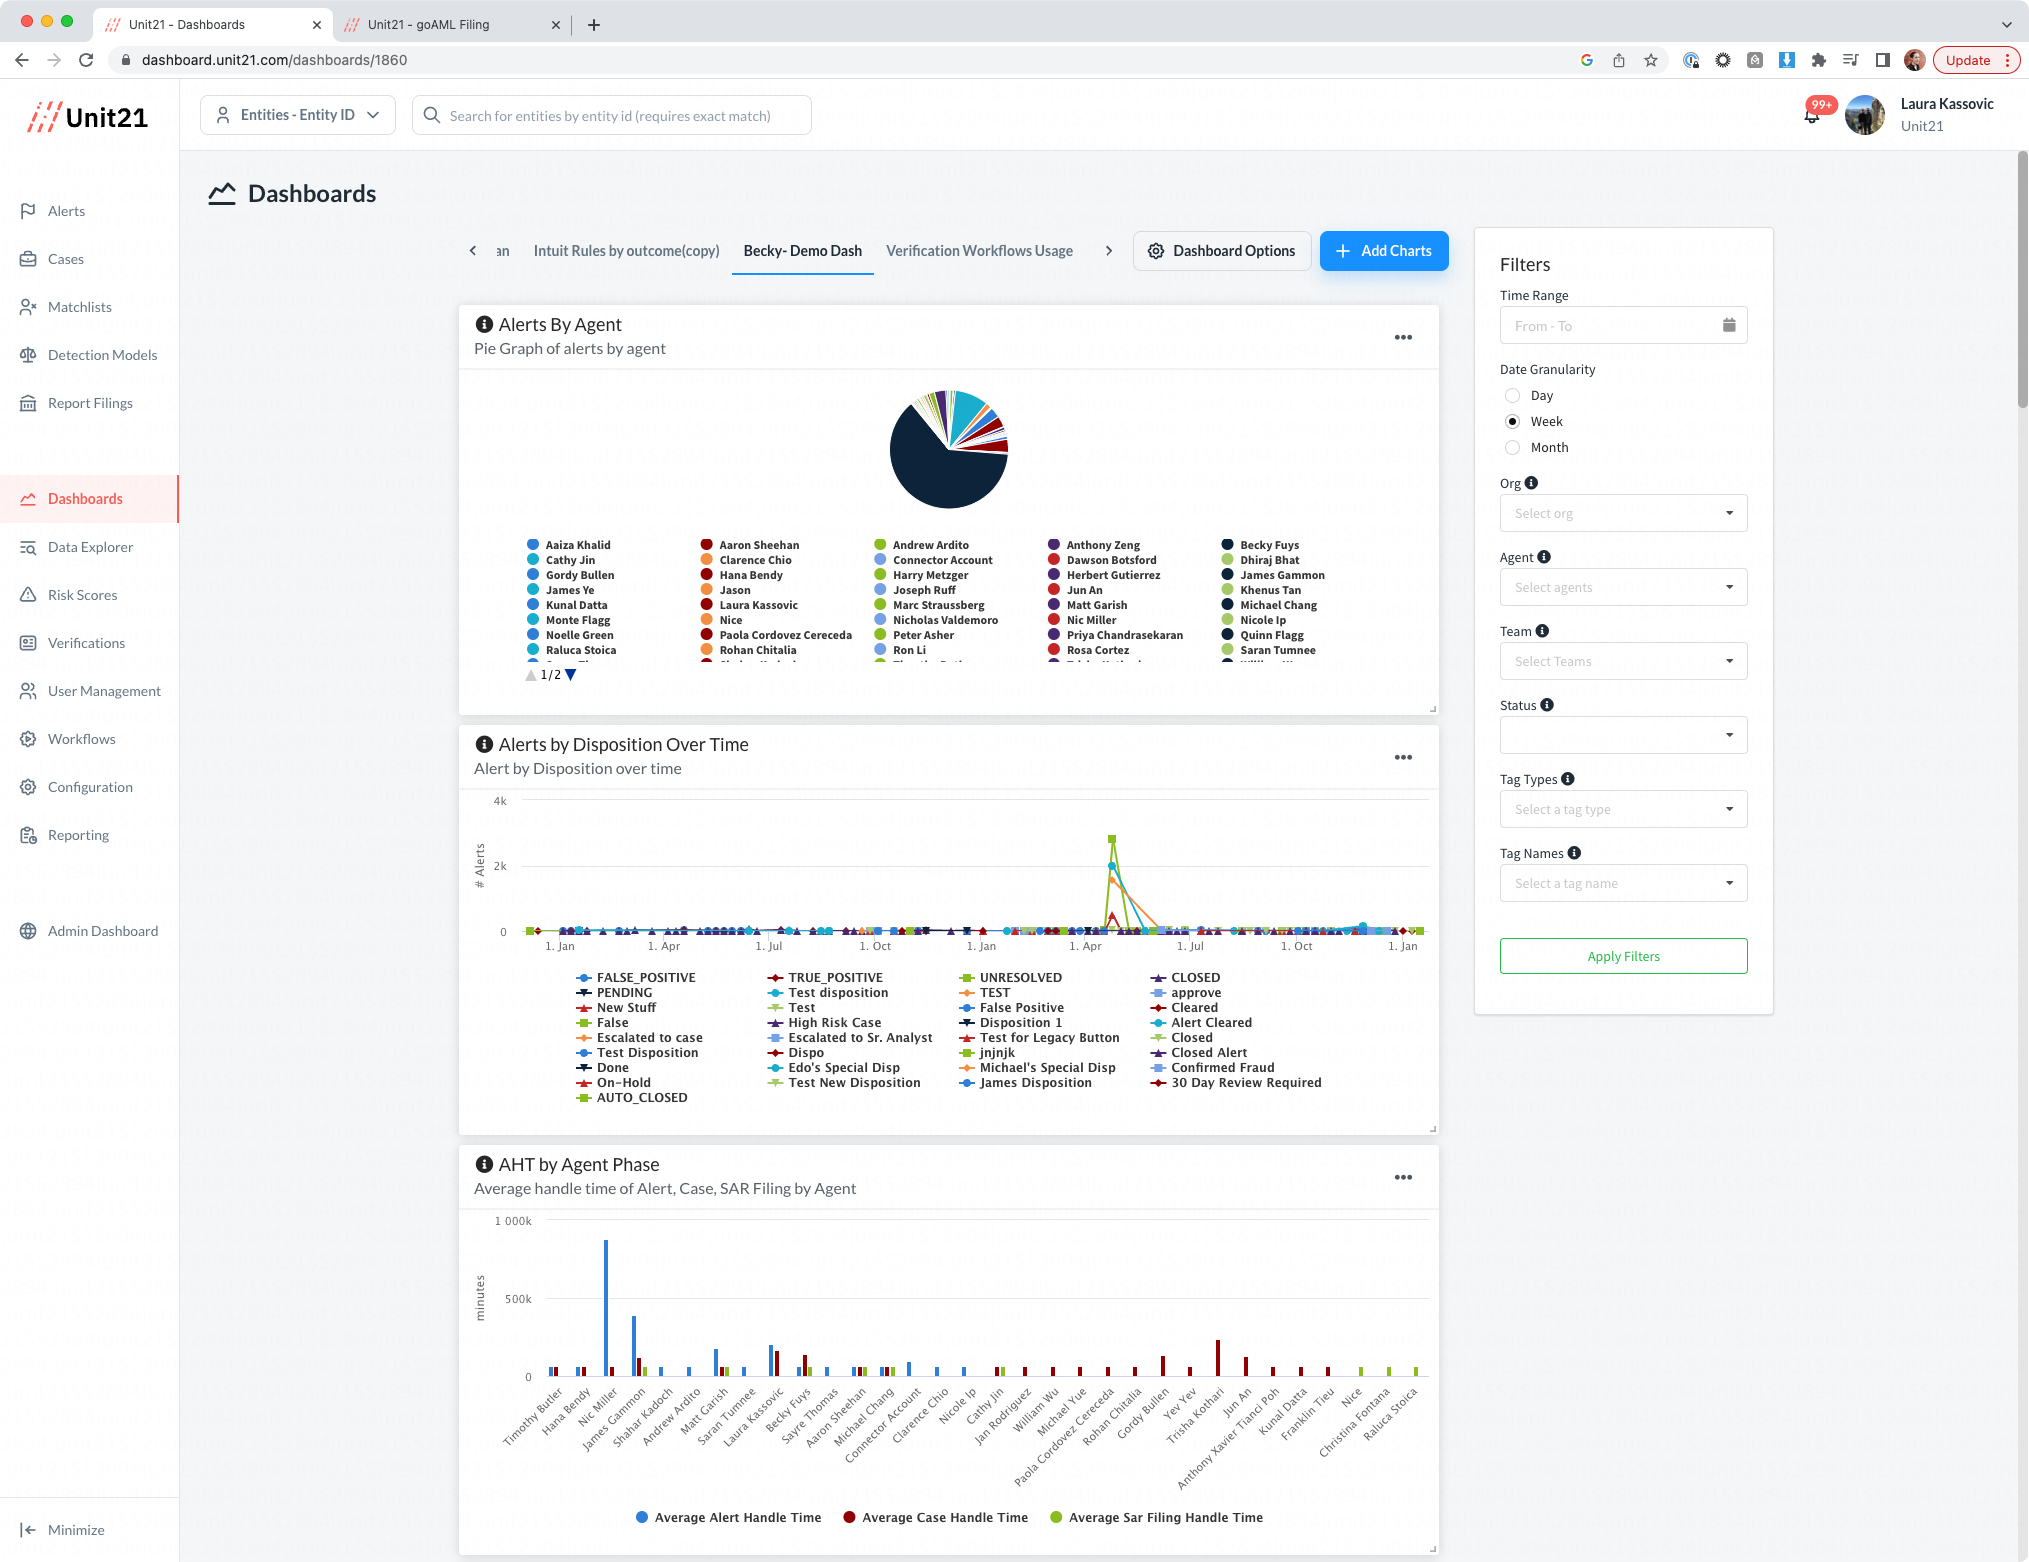Click the Time Range calendar icon
Image resolution: width=2029 pixels, height=1562 pixels.
(x=1729, y=325)
